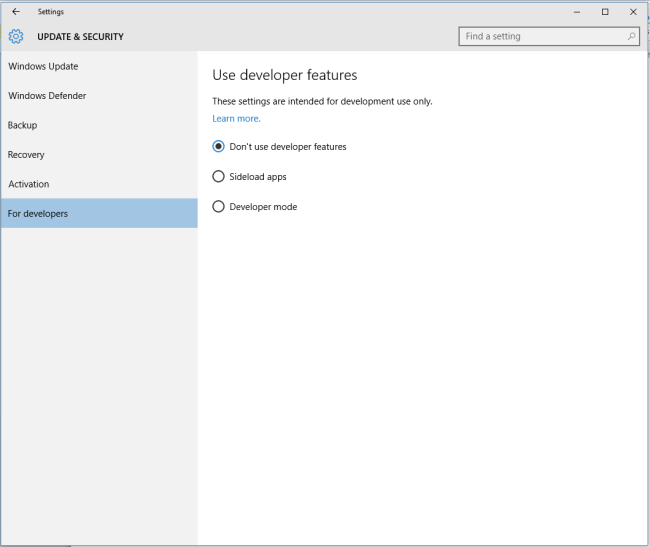
Task: Go to Windows Defender settings
Action: click(x=47, y=96)
